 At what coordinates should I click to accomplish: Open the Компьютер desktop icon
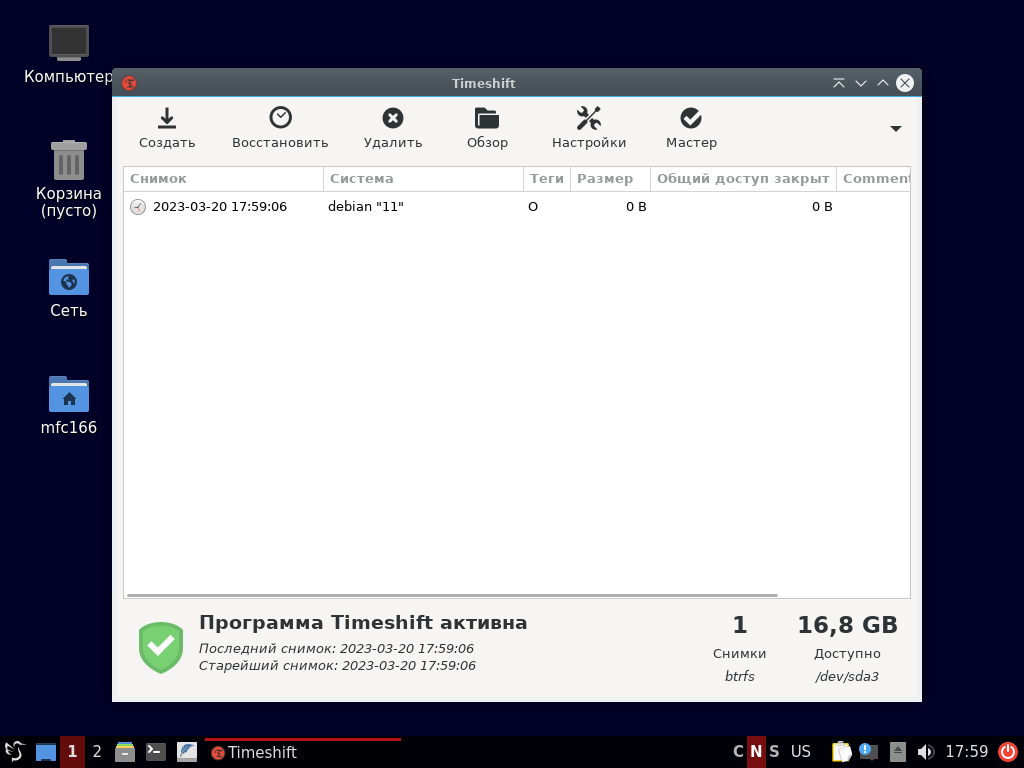click(x=69, y=54)
